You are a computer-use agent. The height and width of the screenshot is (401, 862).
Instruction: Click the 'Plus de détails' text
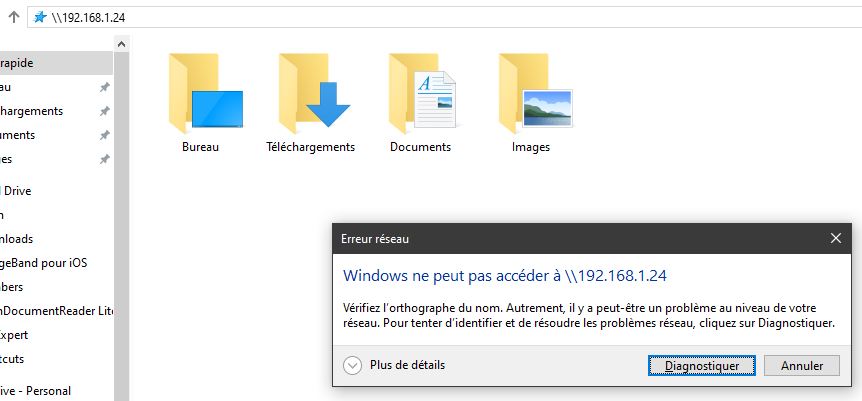407,365
